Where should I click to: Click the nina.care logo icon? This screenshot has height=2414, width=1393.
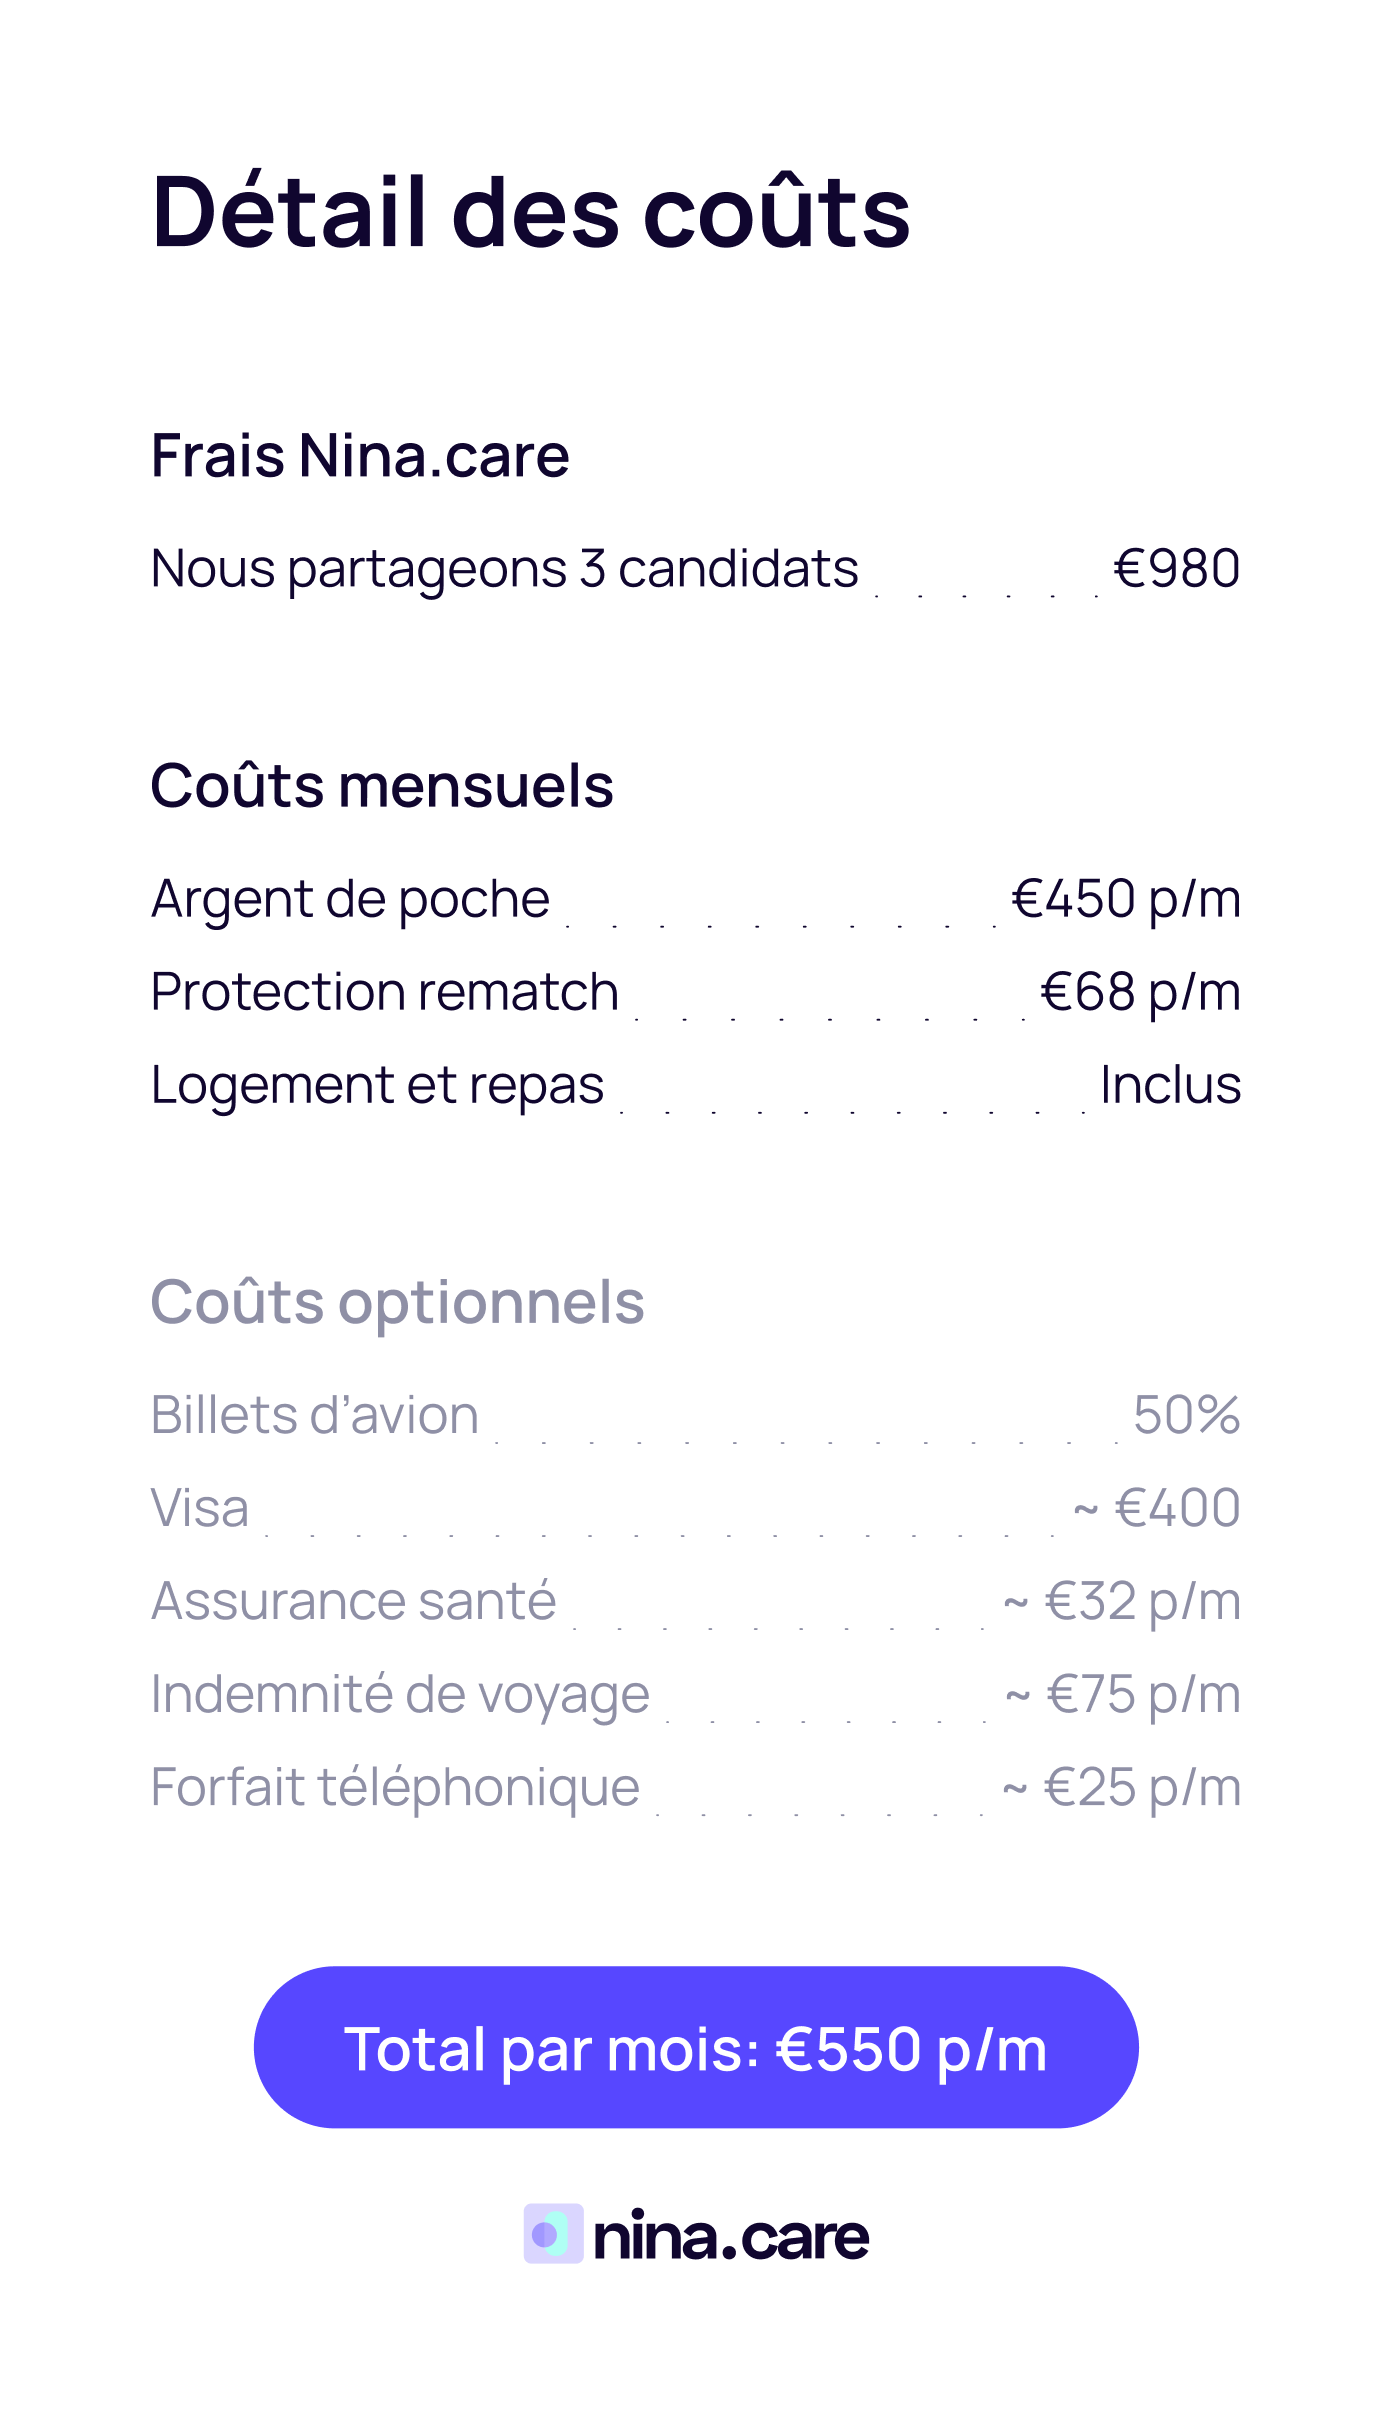click(553, 2234)
